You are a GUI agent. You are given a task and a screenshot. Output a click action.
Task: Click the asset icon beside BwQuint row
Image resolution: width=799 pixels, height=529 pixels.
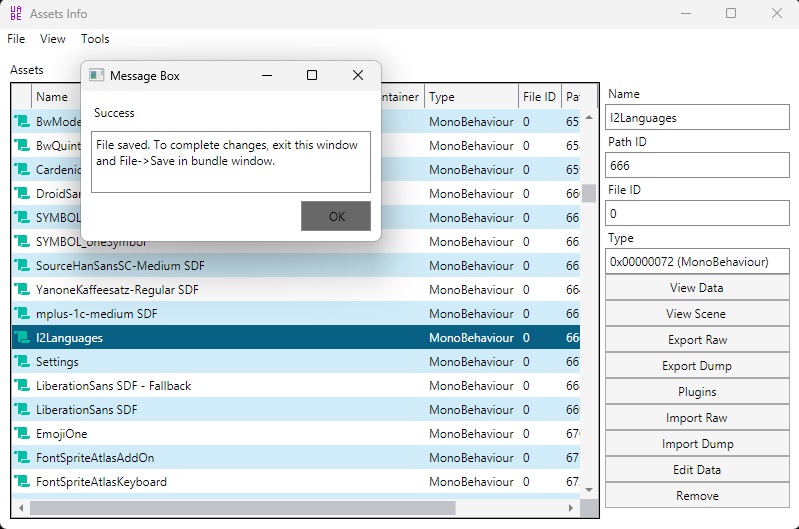22,145
